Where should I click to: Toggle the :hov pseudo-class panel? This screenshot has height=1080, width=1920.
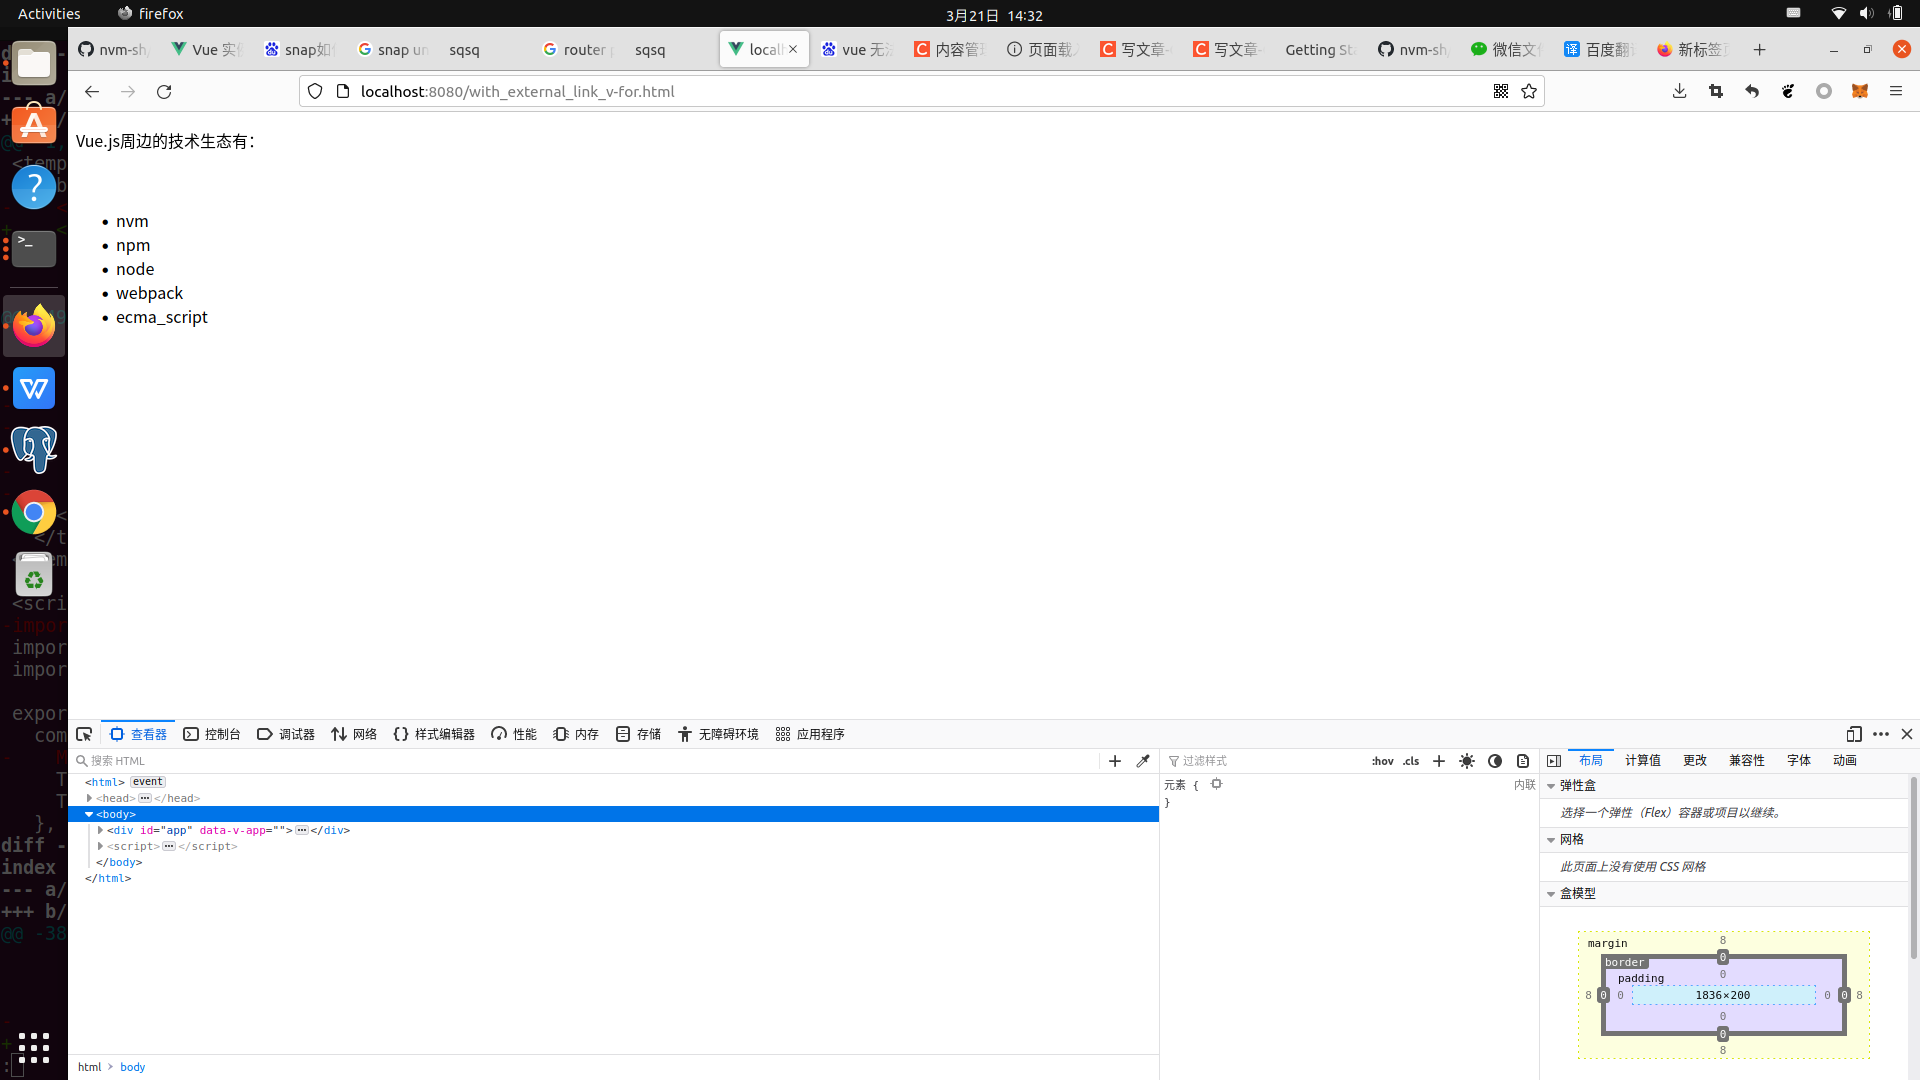1382,761
